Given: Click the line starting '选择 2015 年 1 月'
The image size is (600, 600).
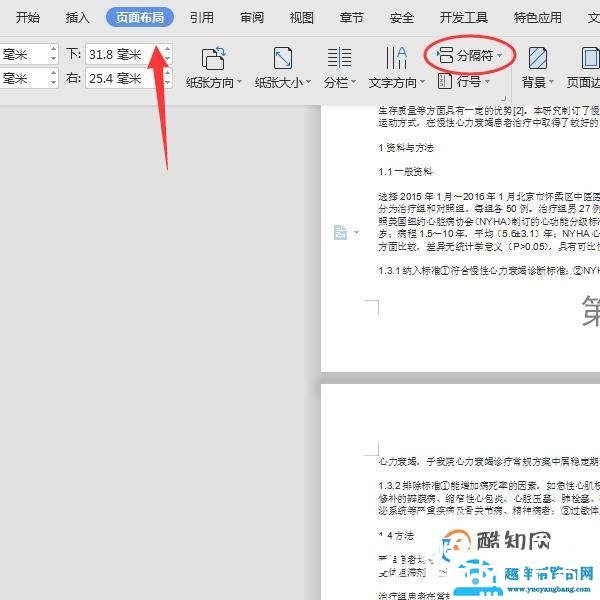Looking at the screenshot, I should [489, 197].
